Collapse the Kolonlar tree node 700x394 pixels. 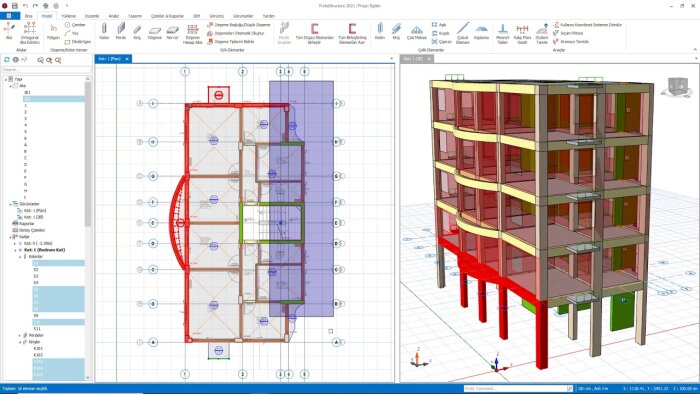coord(20,257)
